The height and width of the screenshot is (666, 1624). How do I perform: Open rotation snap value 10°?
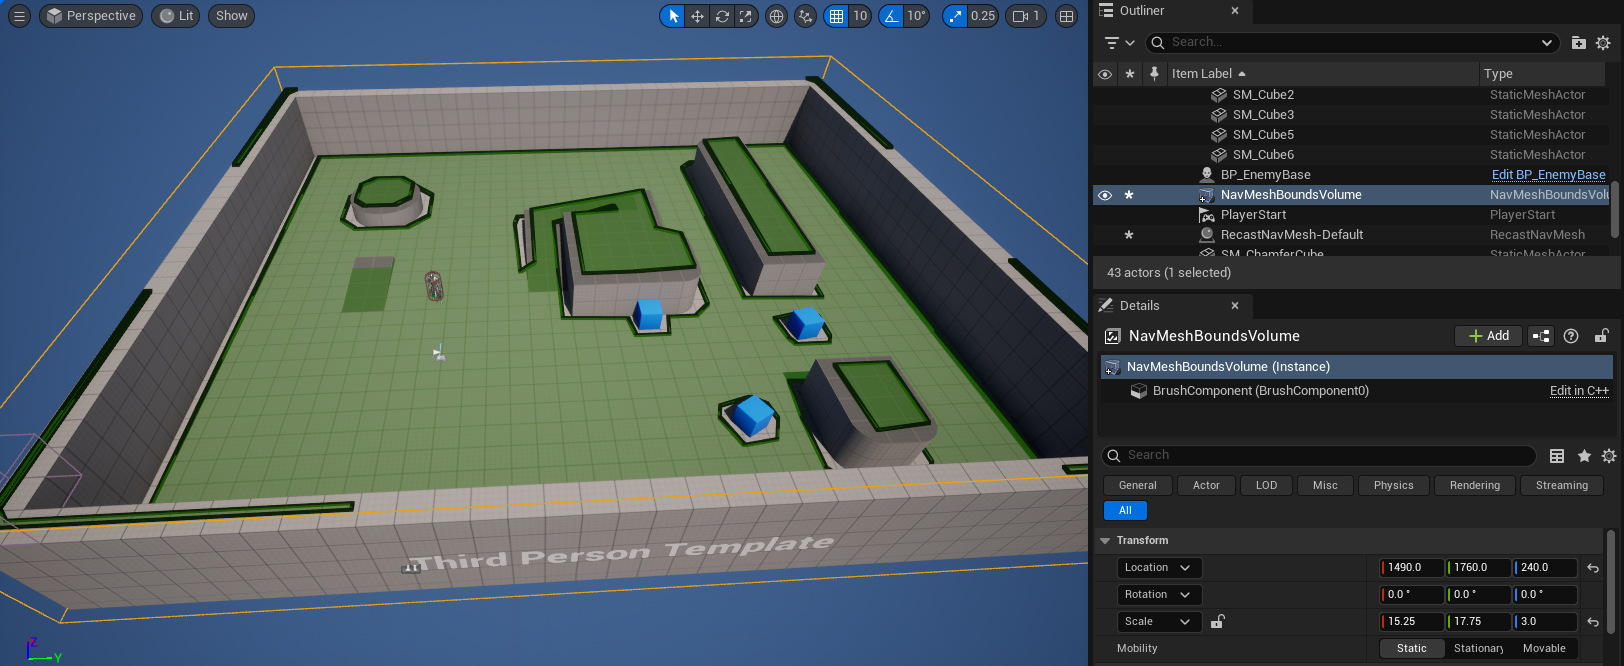point(916,16)
